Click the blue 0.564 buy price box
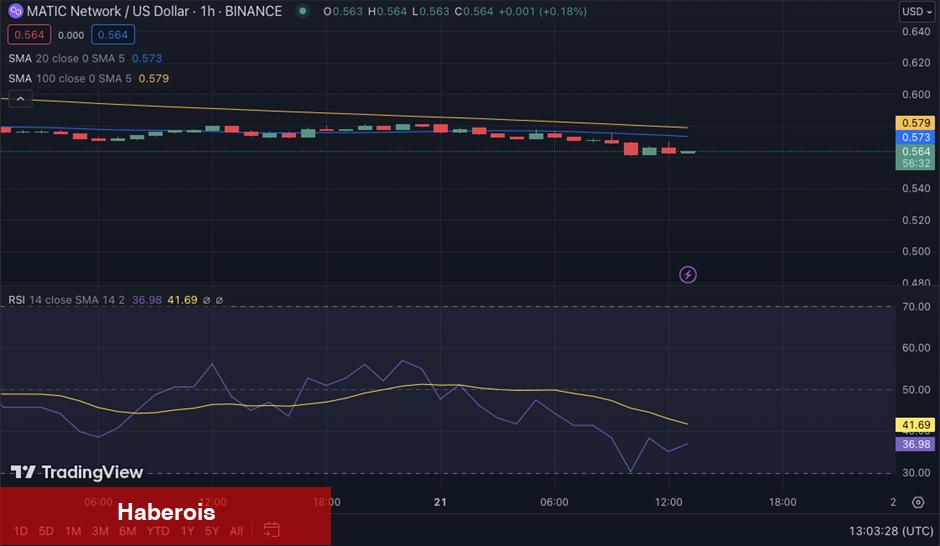The image size is (940, 546). [113, 35]
